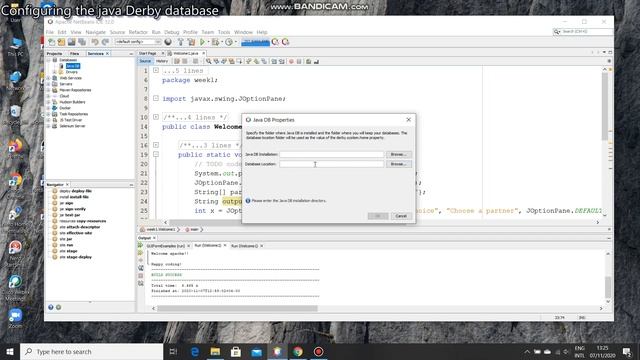
Task: Expand the Web Services tree node
Action: tap(48, 78)
